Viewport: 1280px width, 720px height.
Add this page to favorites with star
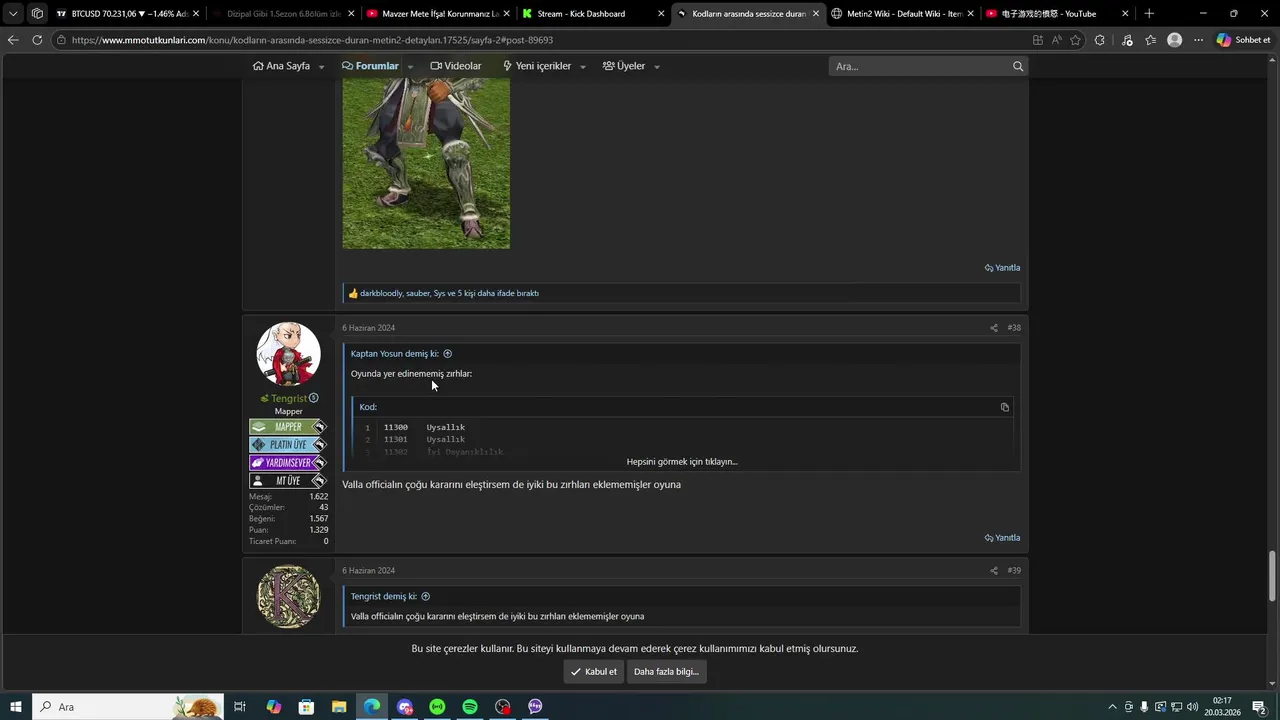point(1076,40)
